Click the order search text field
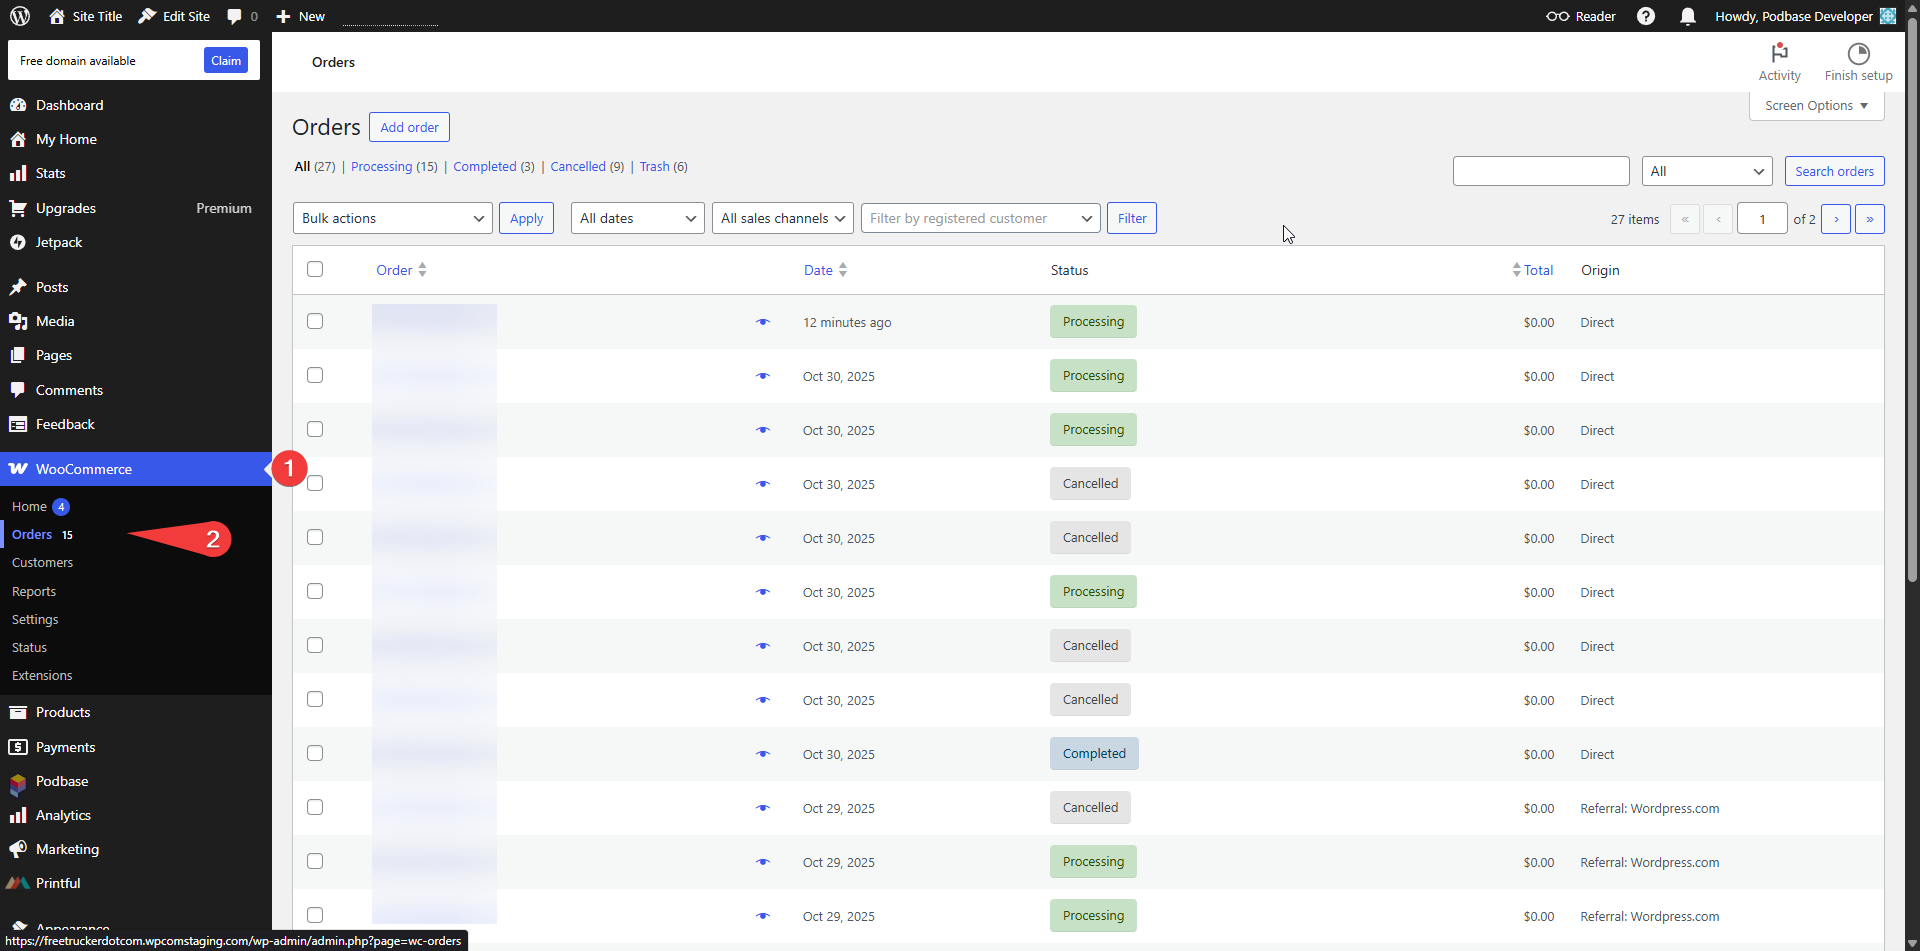Screen dimensions: 1920x951 1540,171
